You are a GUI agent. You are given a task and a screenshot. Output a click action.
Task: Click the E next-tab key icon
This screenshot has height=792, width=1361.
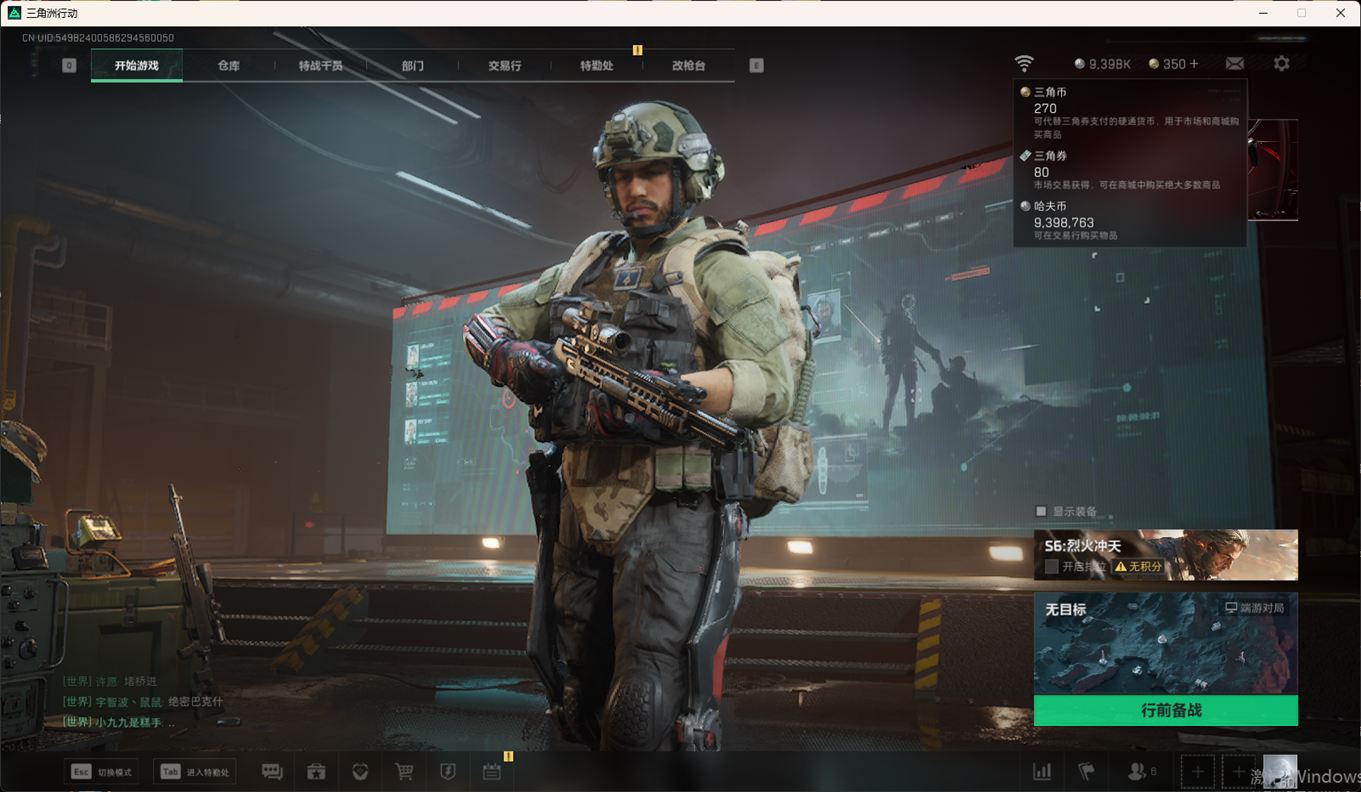[x=756, y=65]
